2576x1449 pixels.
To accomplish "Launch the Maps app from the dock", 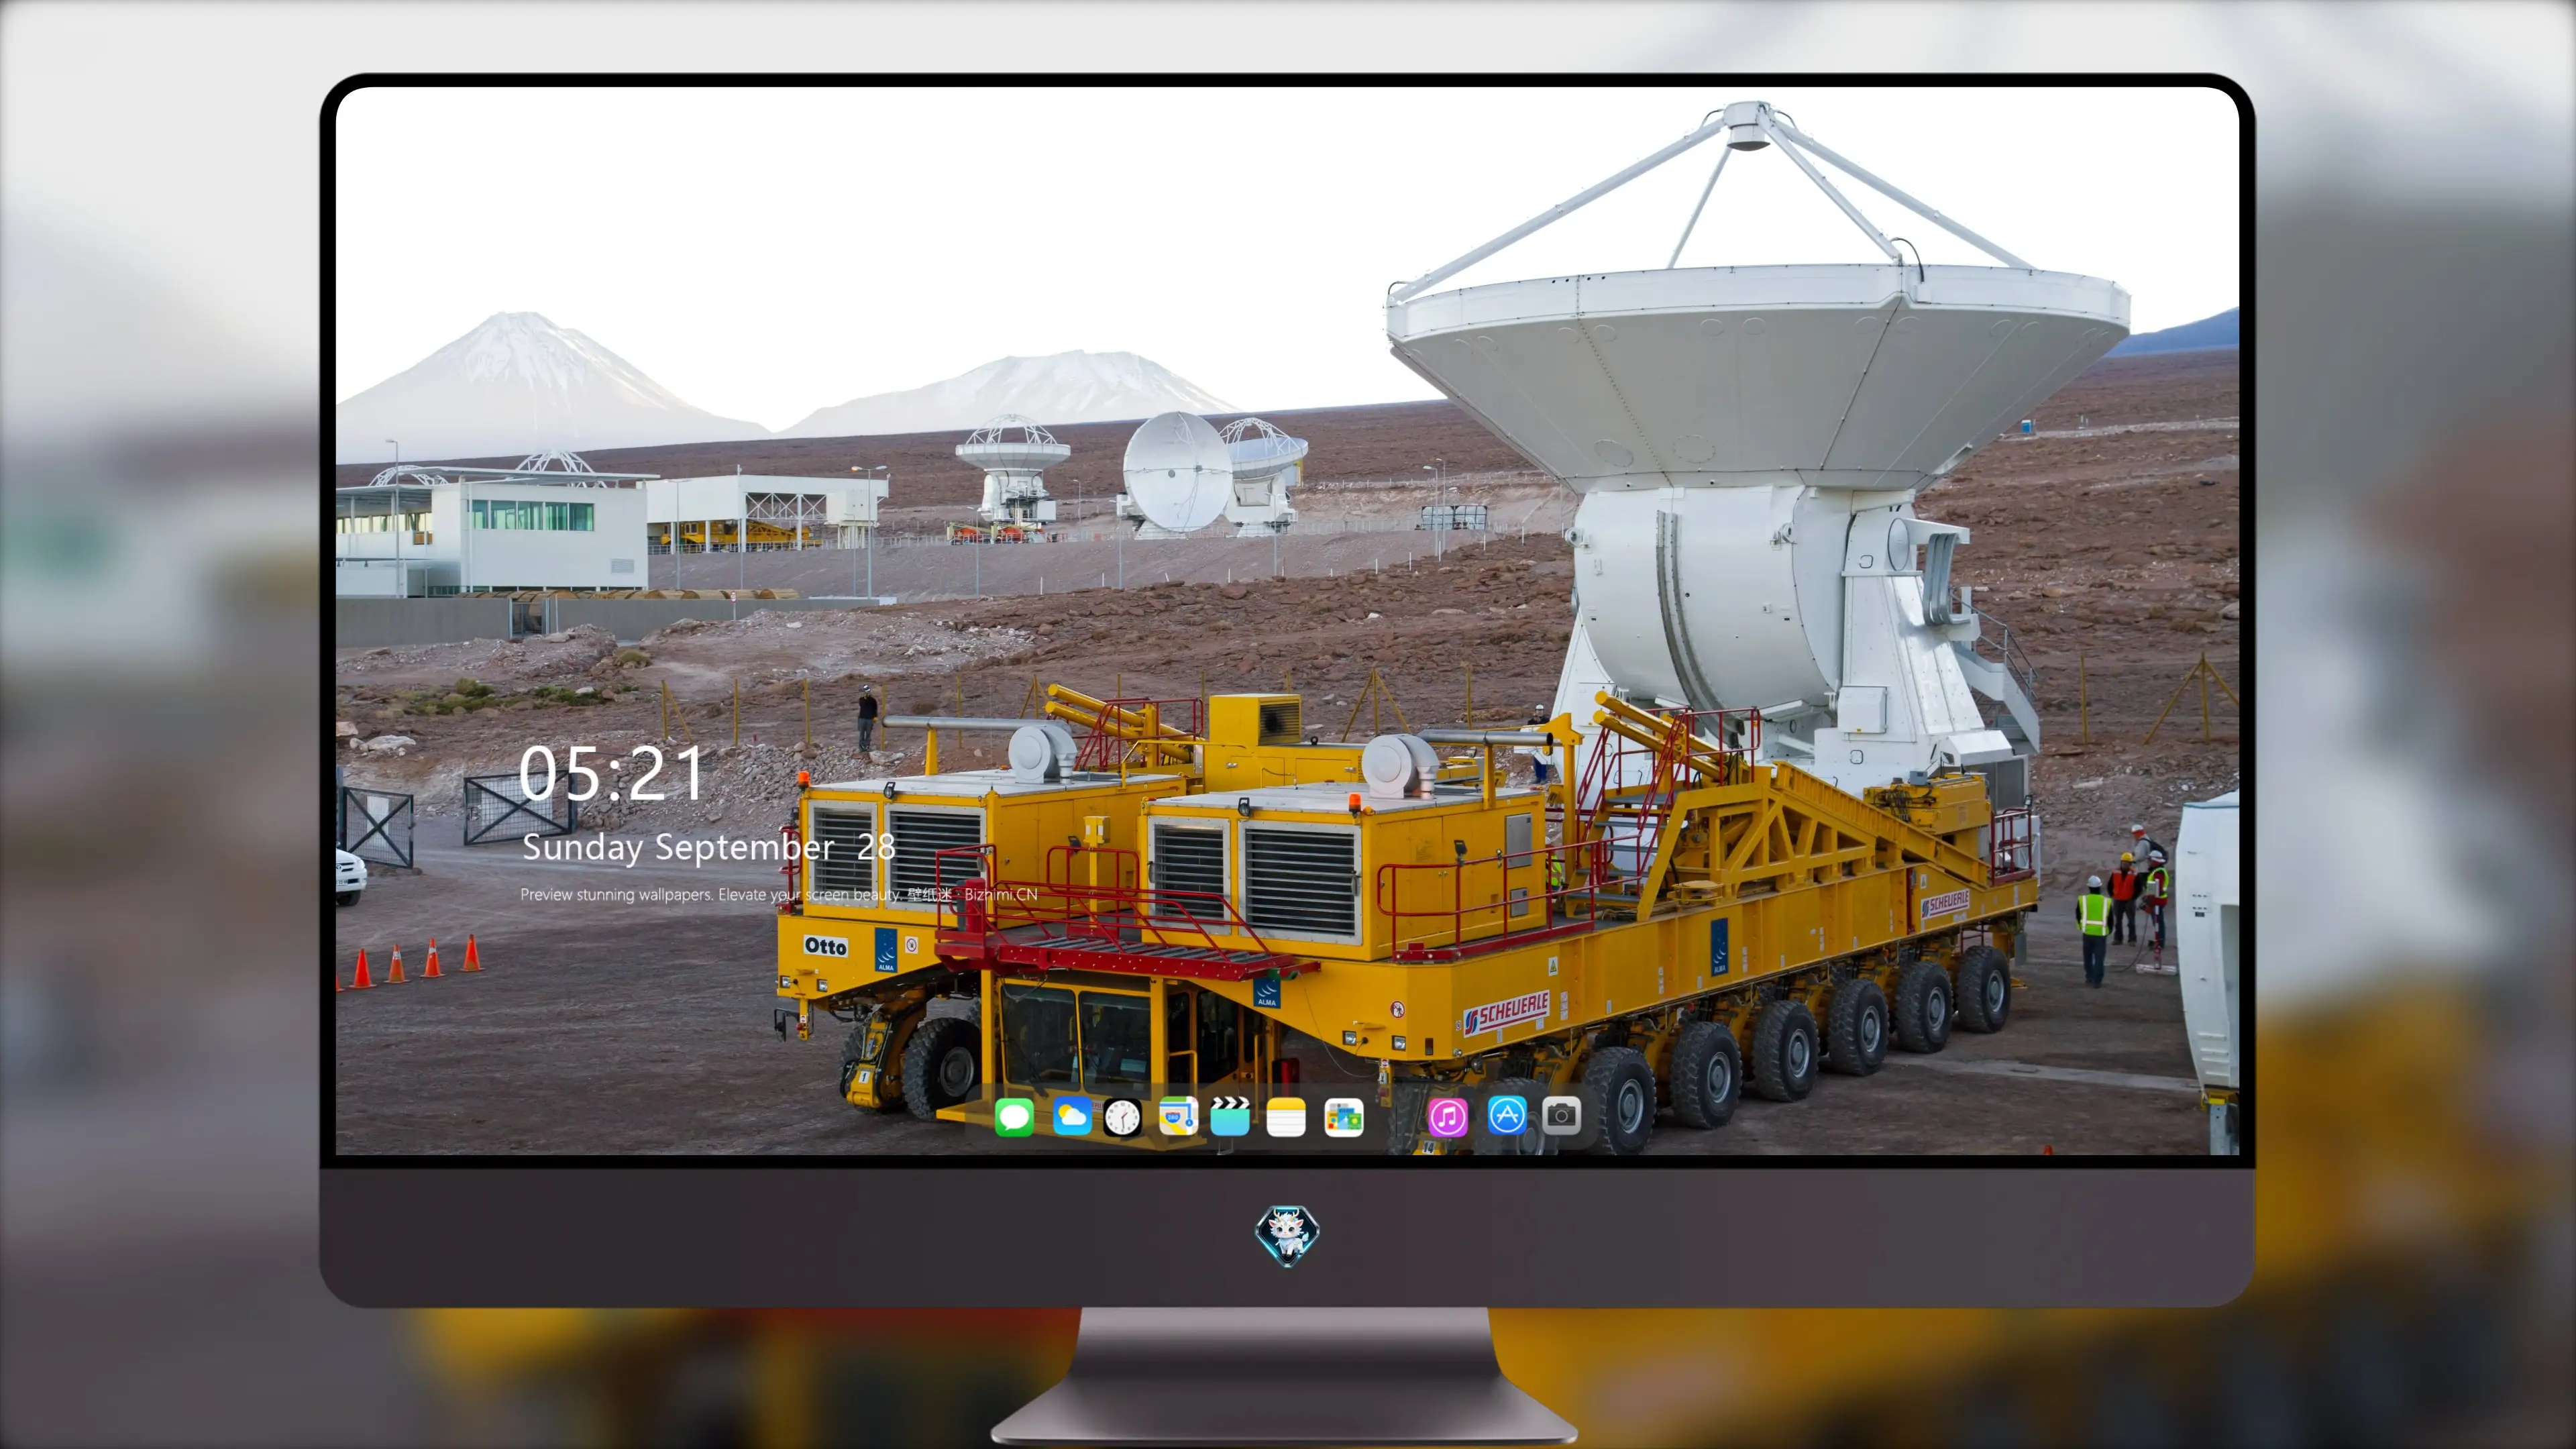I will (x=1178, y=1116).
